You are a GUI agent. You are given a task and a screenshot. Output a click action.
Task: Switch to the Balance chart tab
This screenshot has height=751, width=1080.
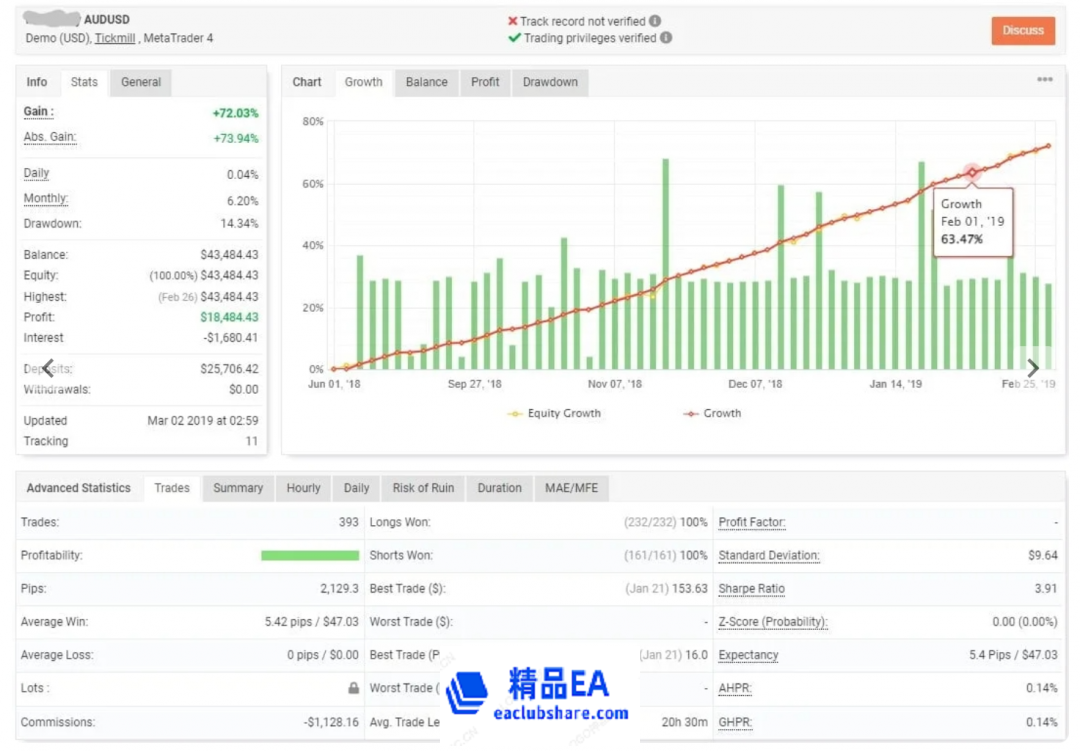click(x=426, y=82)
